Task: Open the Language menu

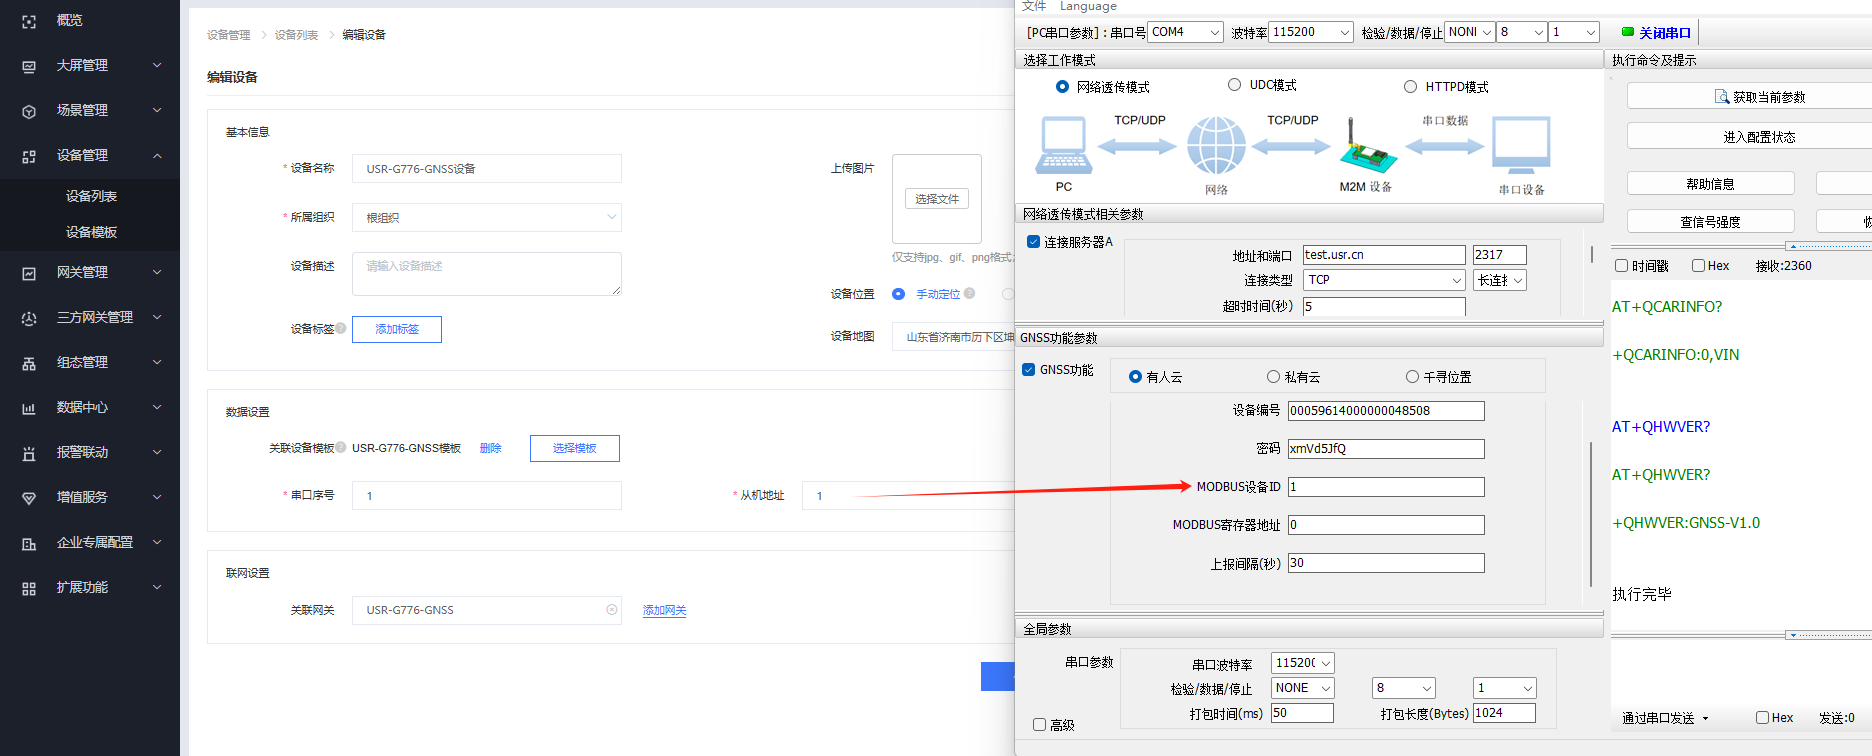Action: [1088, 6]
